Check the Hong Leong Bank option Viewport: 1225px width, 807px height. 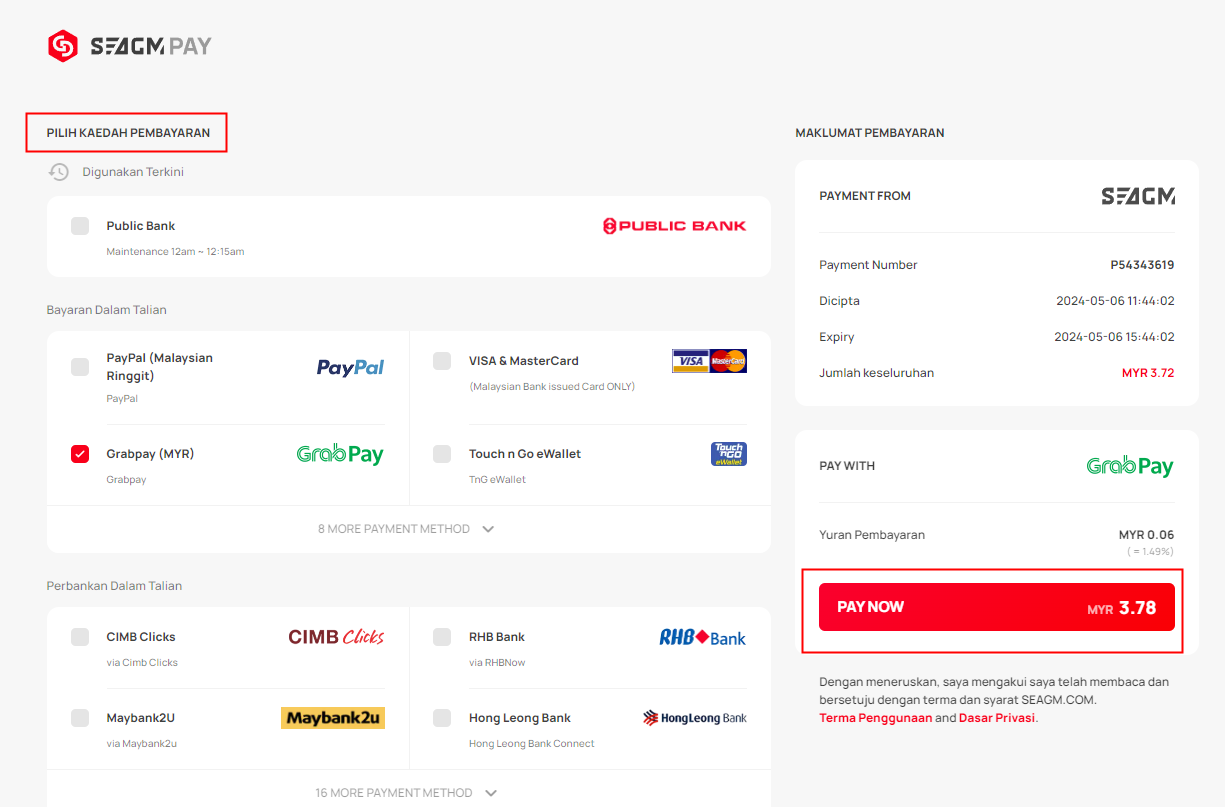(442, 718)
